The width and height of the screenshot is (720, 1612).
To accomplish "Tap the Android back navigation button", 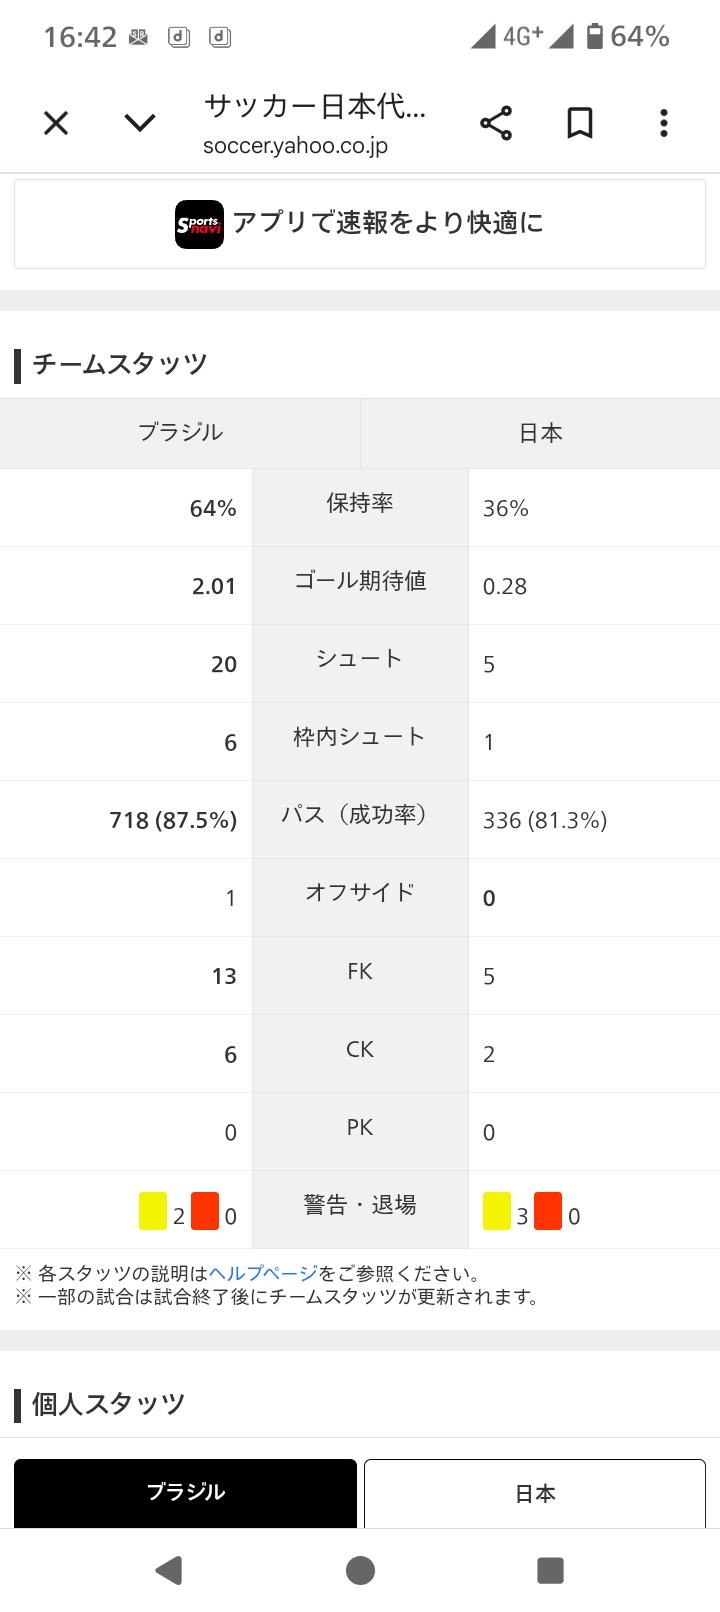I will [169, 1570].
